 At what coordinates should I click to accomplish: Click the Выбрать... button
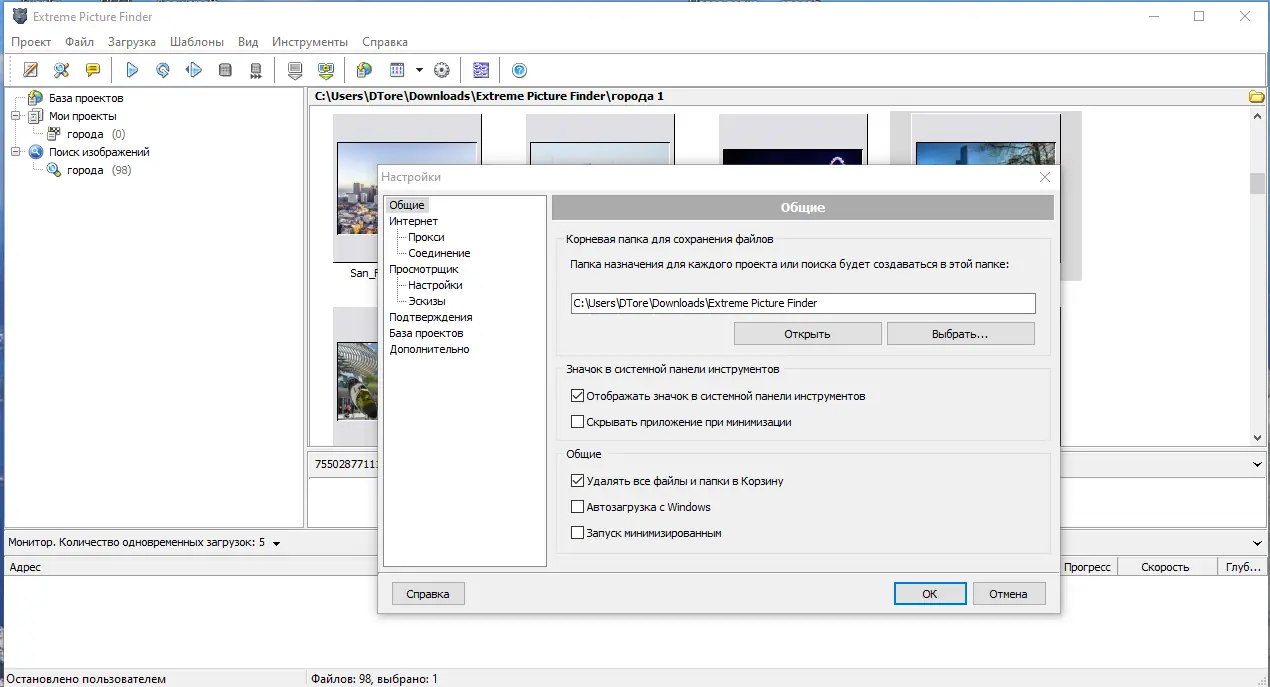pos(961,333)
